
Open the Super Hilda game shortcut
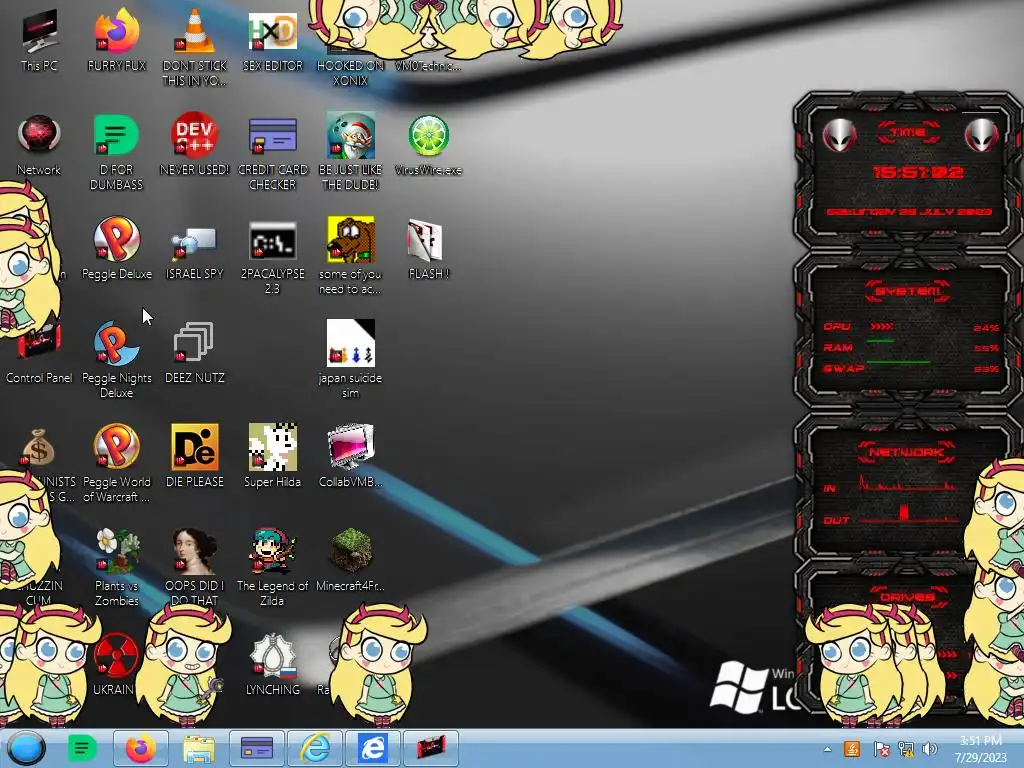[272, 456]
